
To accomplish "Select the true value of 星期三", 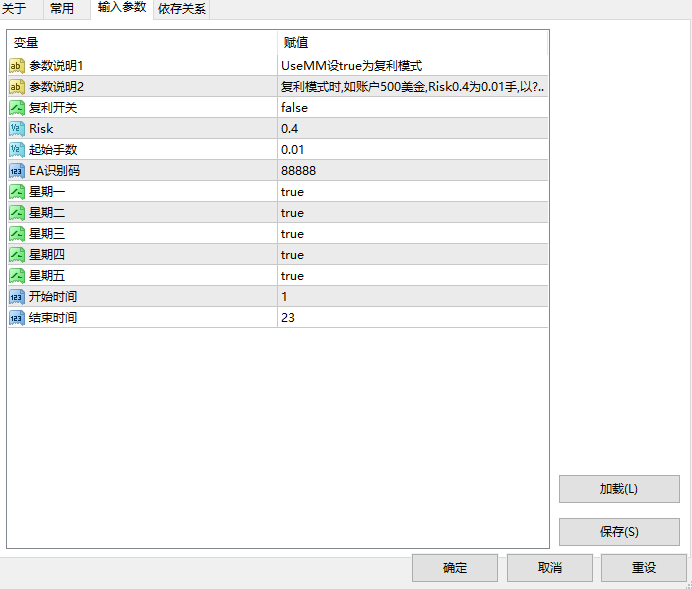I will (292, 234).
